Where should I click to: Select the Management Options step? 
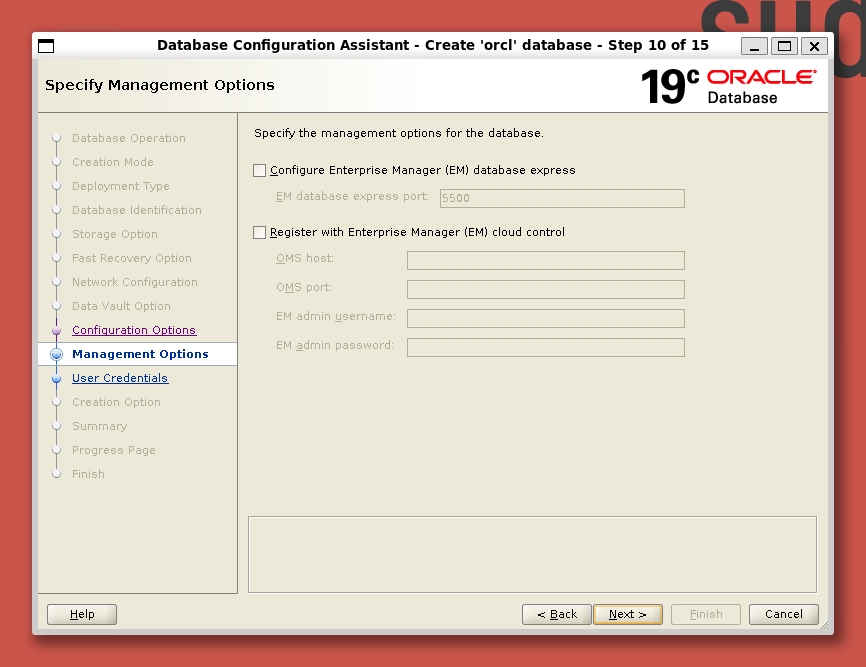[x=140, y=354]
